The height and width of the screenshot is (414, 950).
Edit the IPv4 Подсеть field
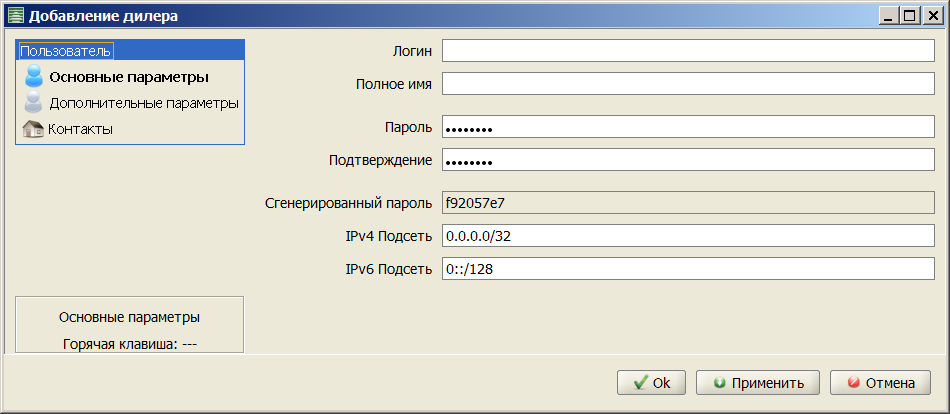pos(688,236)
